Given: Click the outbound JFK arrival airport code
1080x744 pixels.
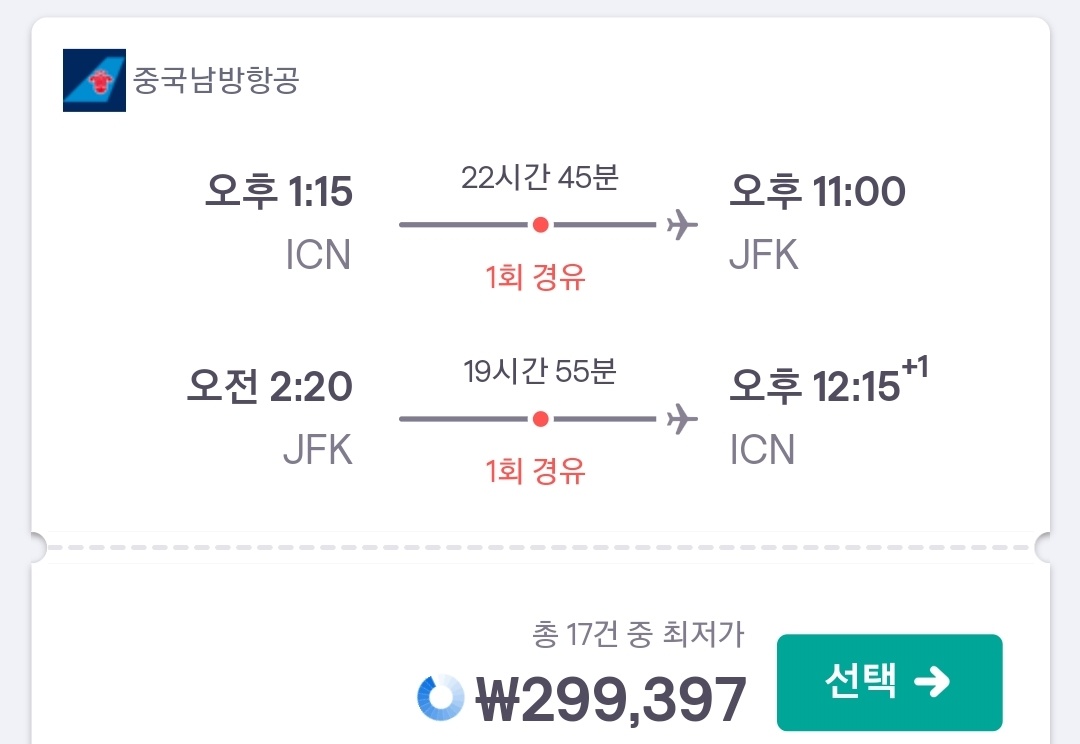Looking at the screenshot, I should [763, 256].
